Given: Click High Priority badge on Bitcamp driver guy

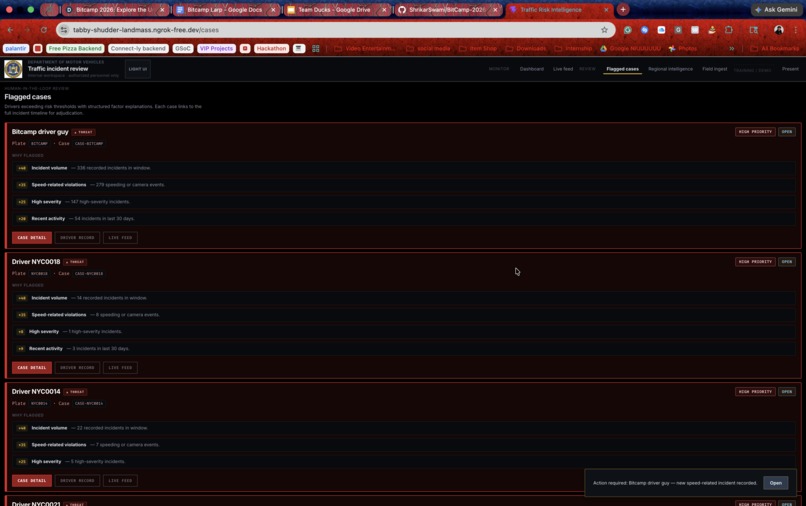Looking at the screenshot, I should (x=755, y=132).
